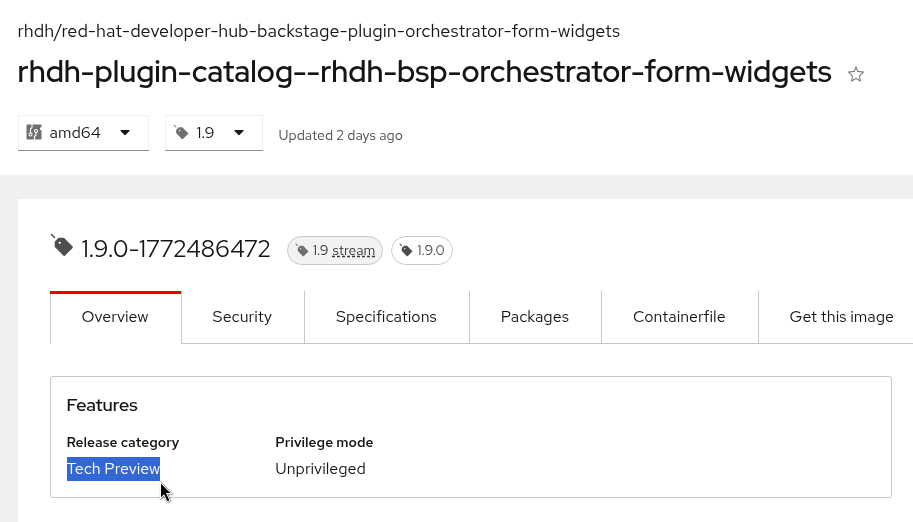Switch to the Security tab

[242, 317]
